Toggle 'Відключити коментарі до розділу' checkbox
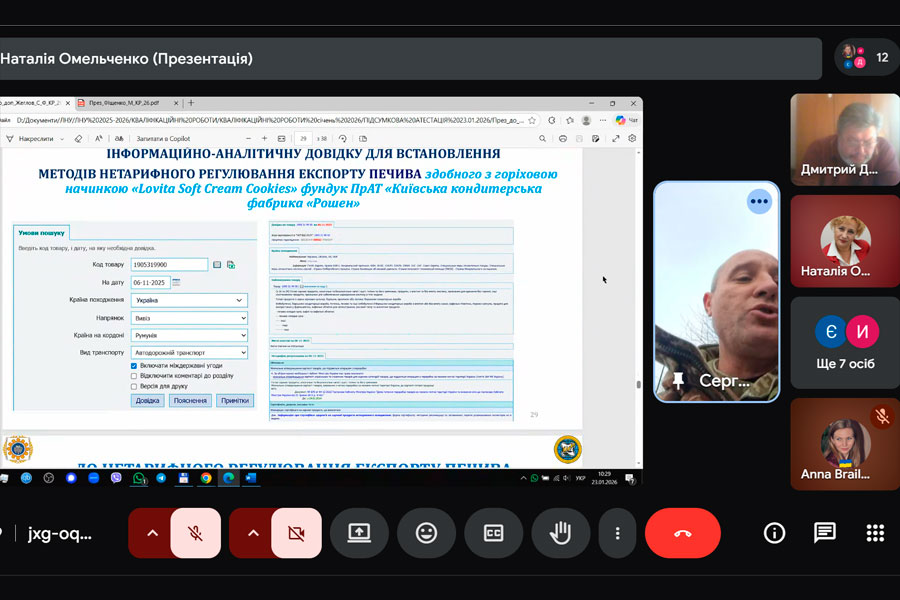The height and width of the screenshot is (600, 900). coord(134,376)
